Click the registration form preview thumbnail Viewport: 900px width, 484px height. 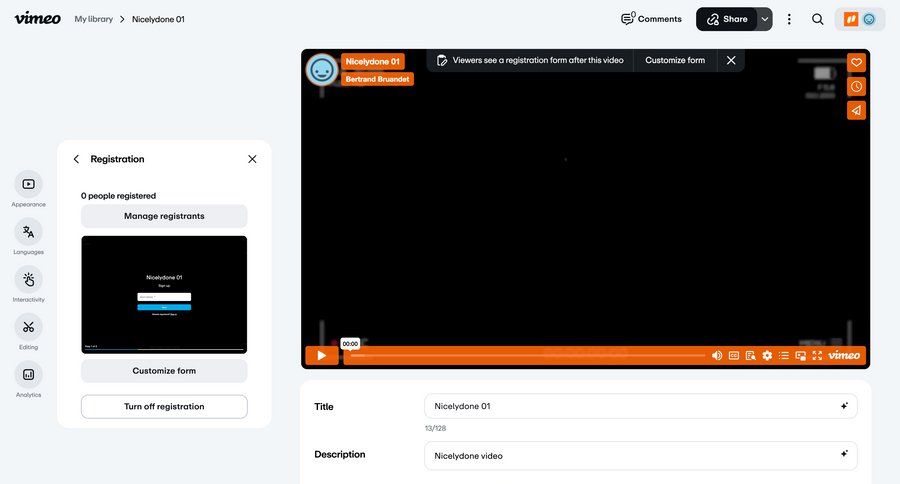coord(164,295)
